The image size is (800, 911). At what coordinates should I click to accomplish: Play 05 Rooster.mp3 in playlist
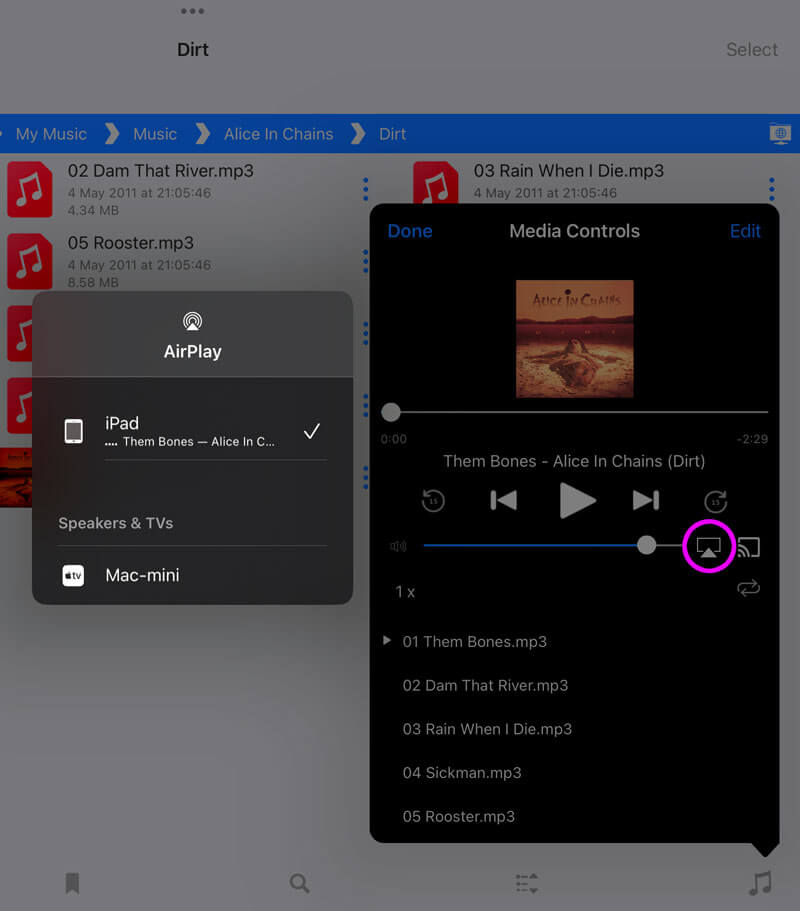click(458, 817)
